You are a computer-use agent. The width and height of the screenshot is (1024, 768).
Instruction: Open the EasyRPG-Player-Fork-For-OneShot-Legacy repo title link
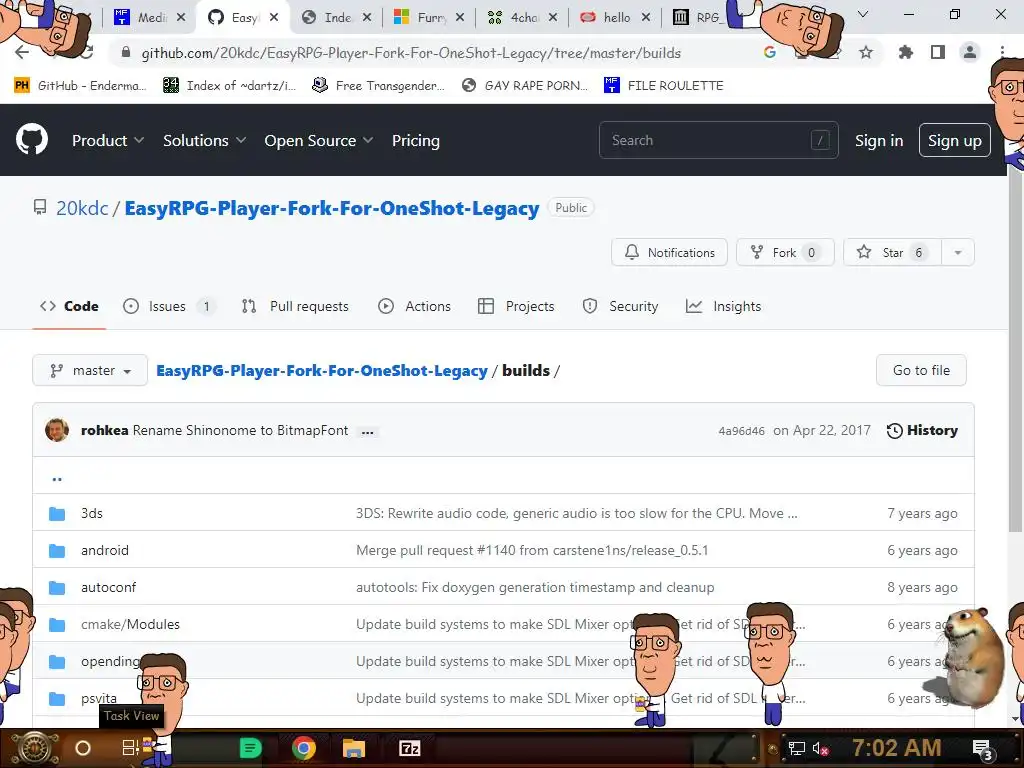(x=332, y=208)
